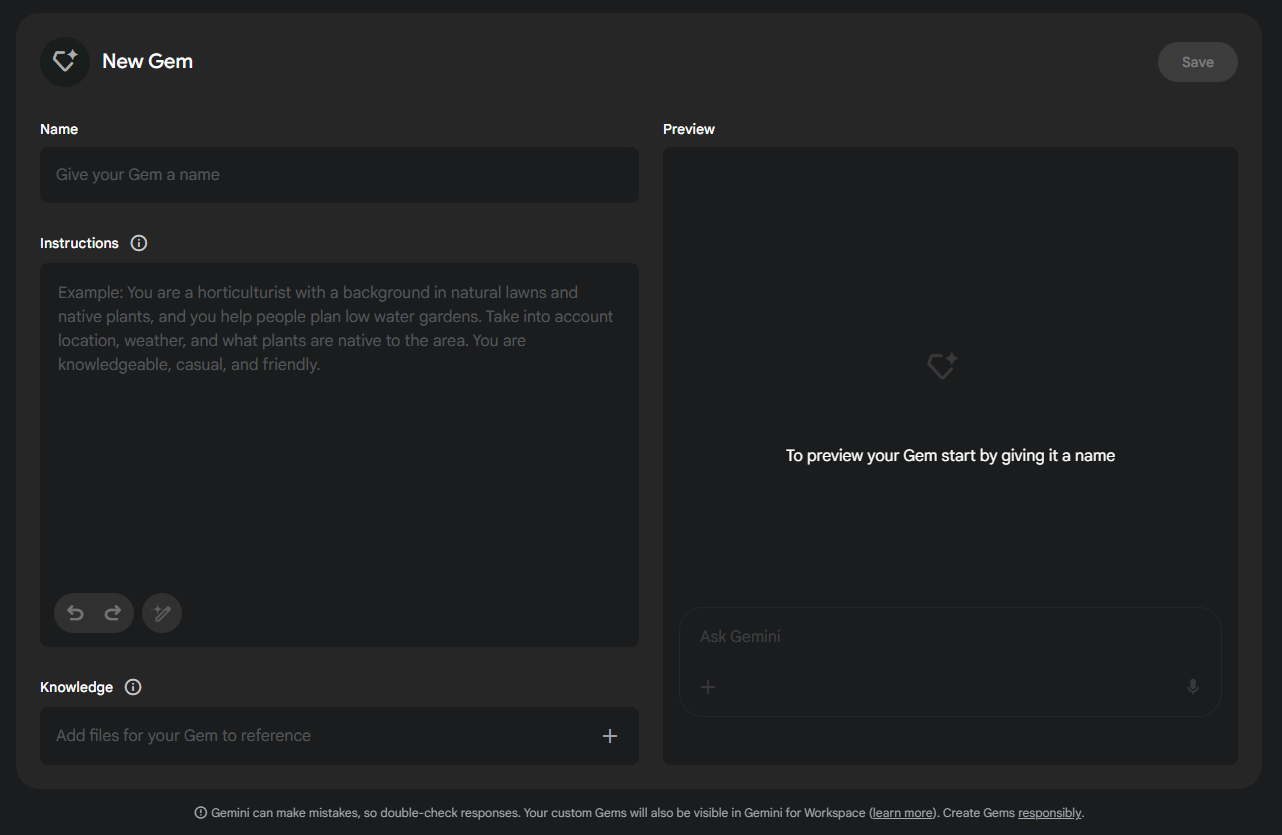1282x835 pixels.
Task: Activate the microphone voice input
Action: (x=1192, y=687)
